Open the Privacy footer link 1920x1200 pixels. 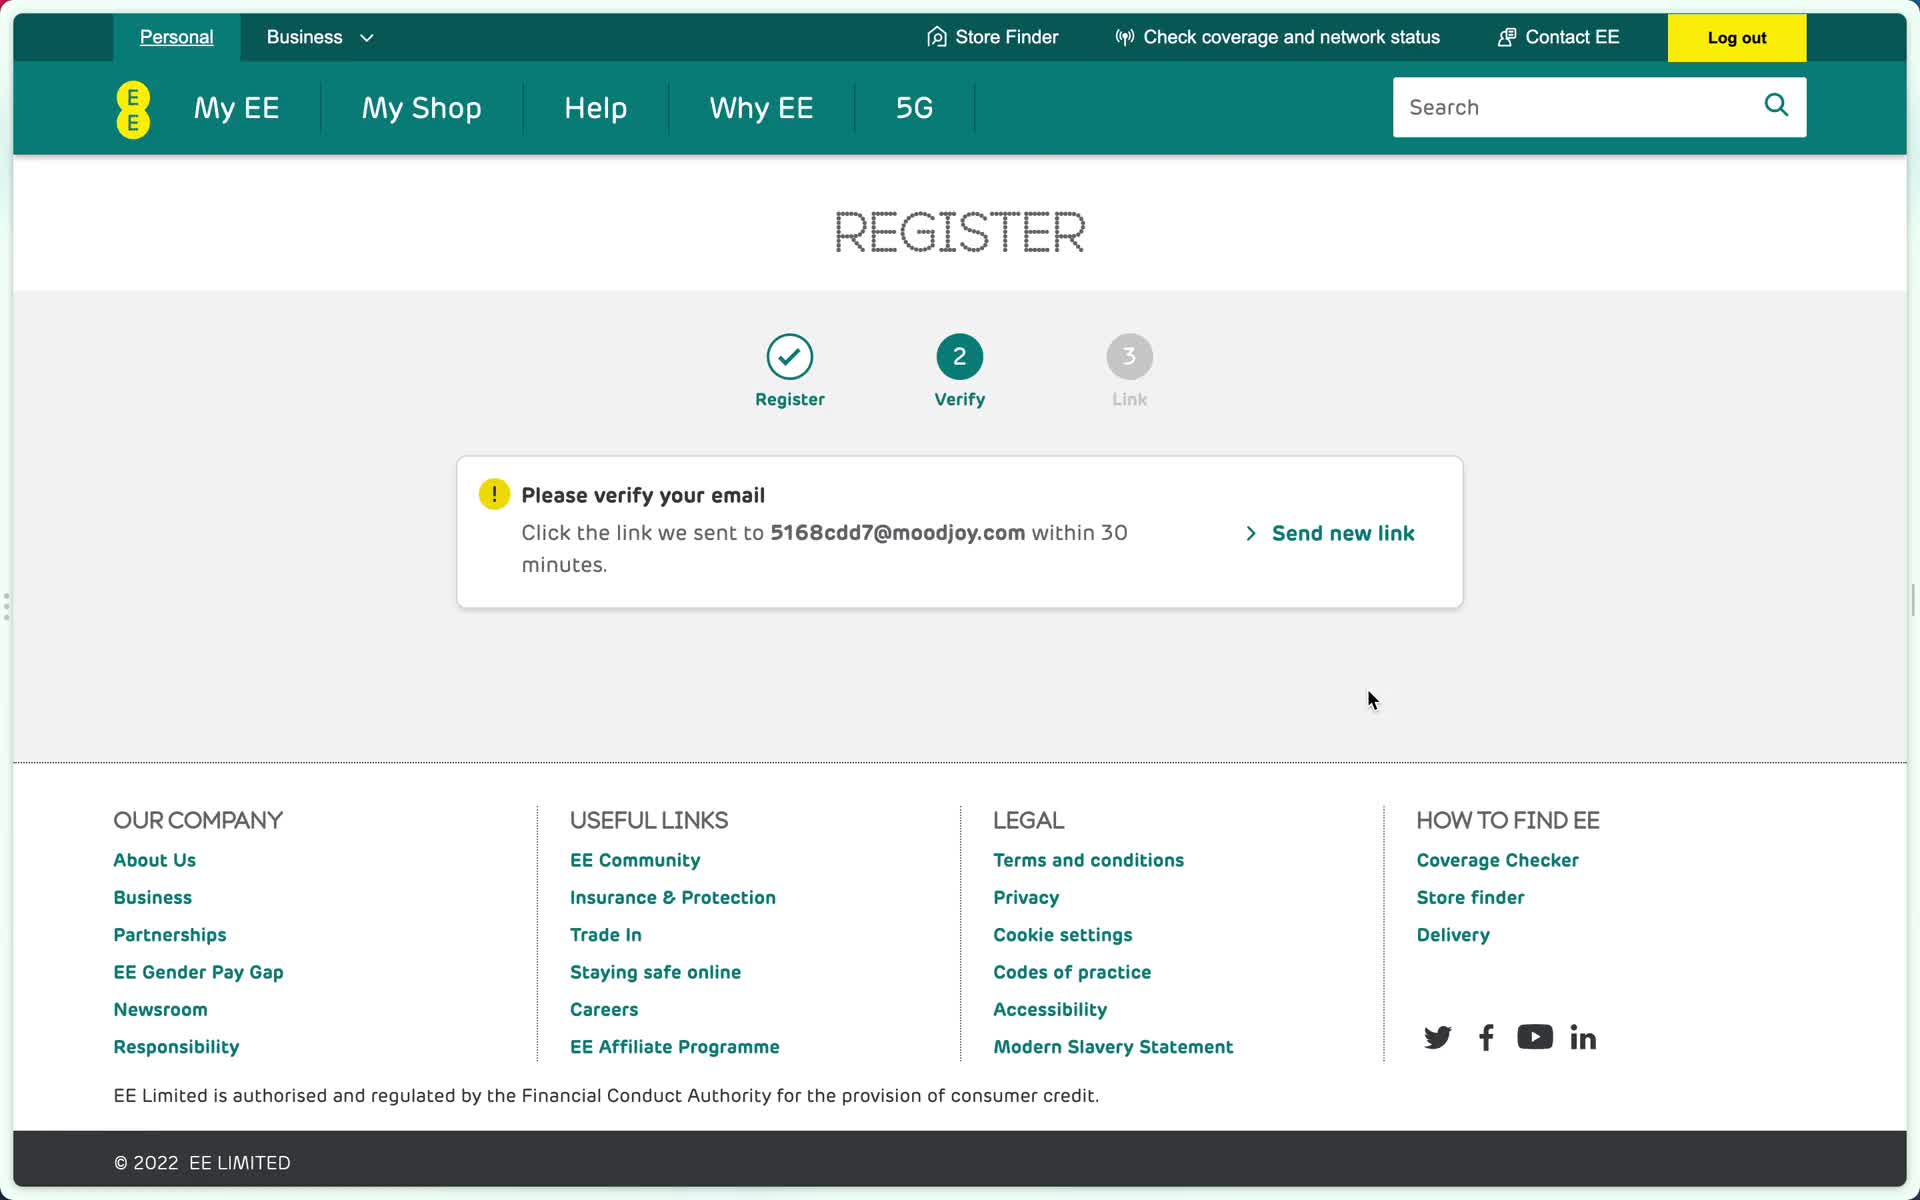(1026, 897)
